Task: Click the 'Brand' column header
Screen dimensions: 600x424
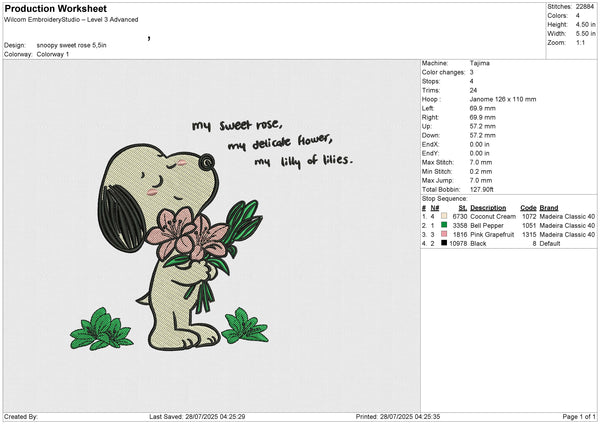Action: coord(549,208)
